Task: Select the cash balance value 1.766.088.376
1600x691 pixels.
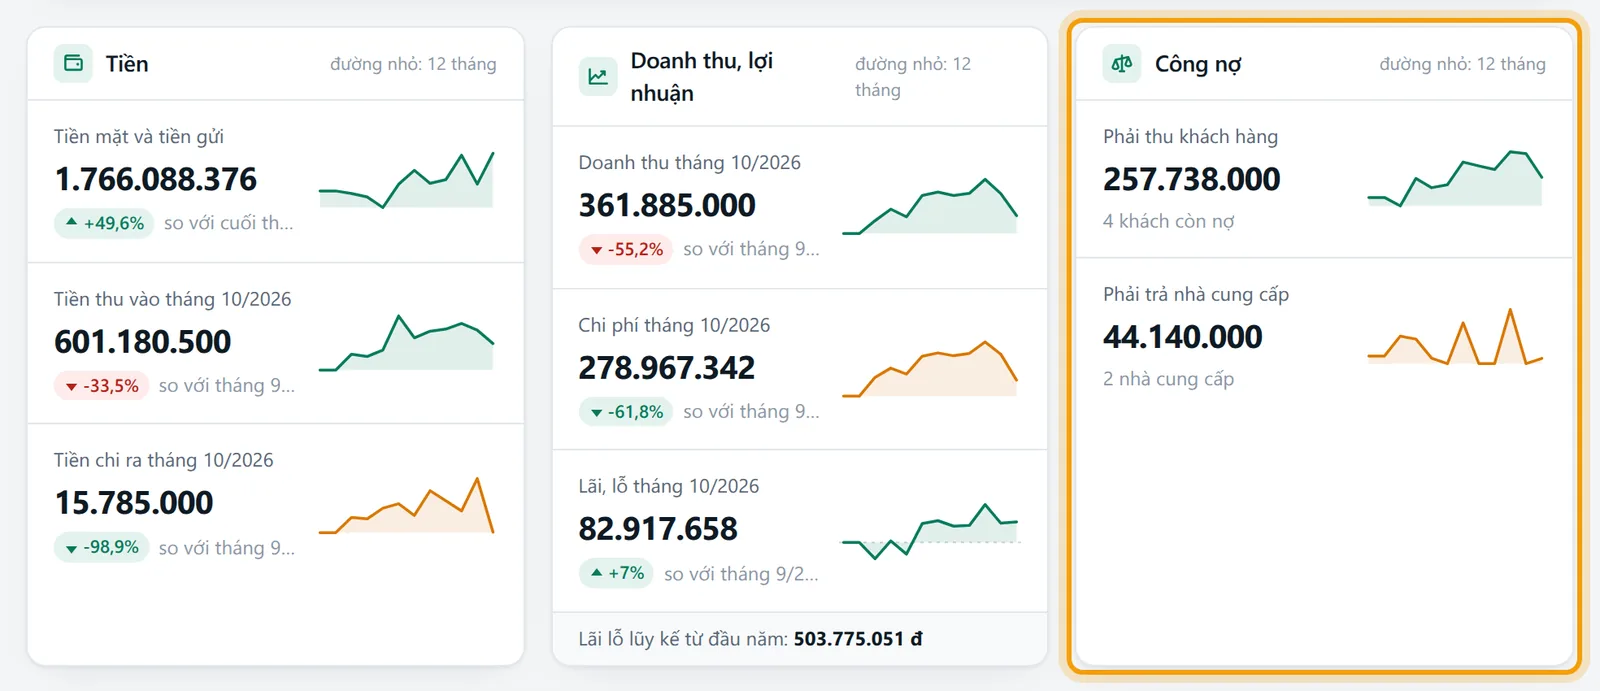Action: 156,179
